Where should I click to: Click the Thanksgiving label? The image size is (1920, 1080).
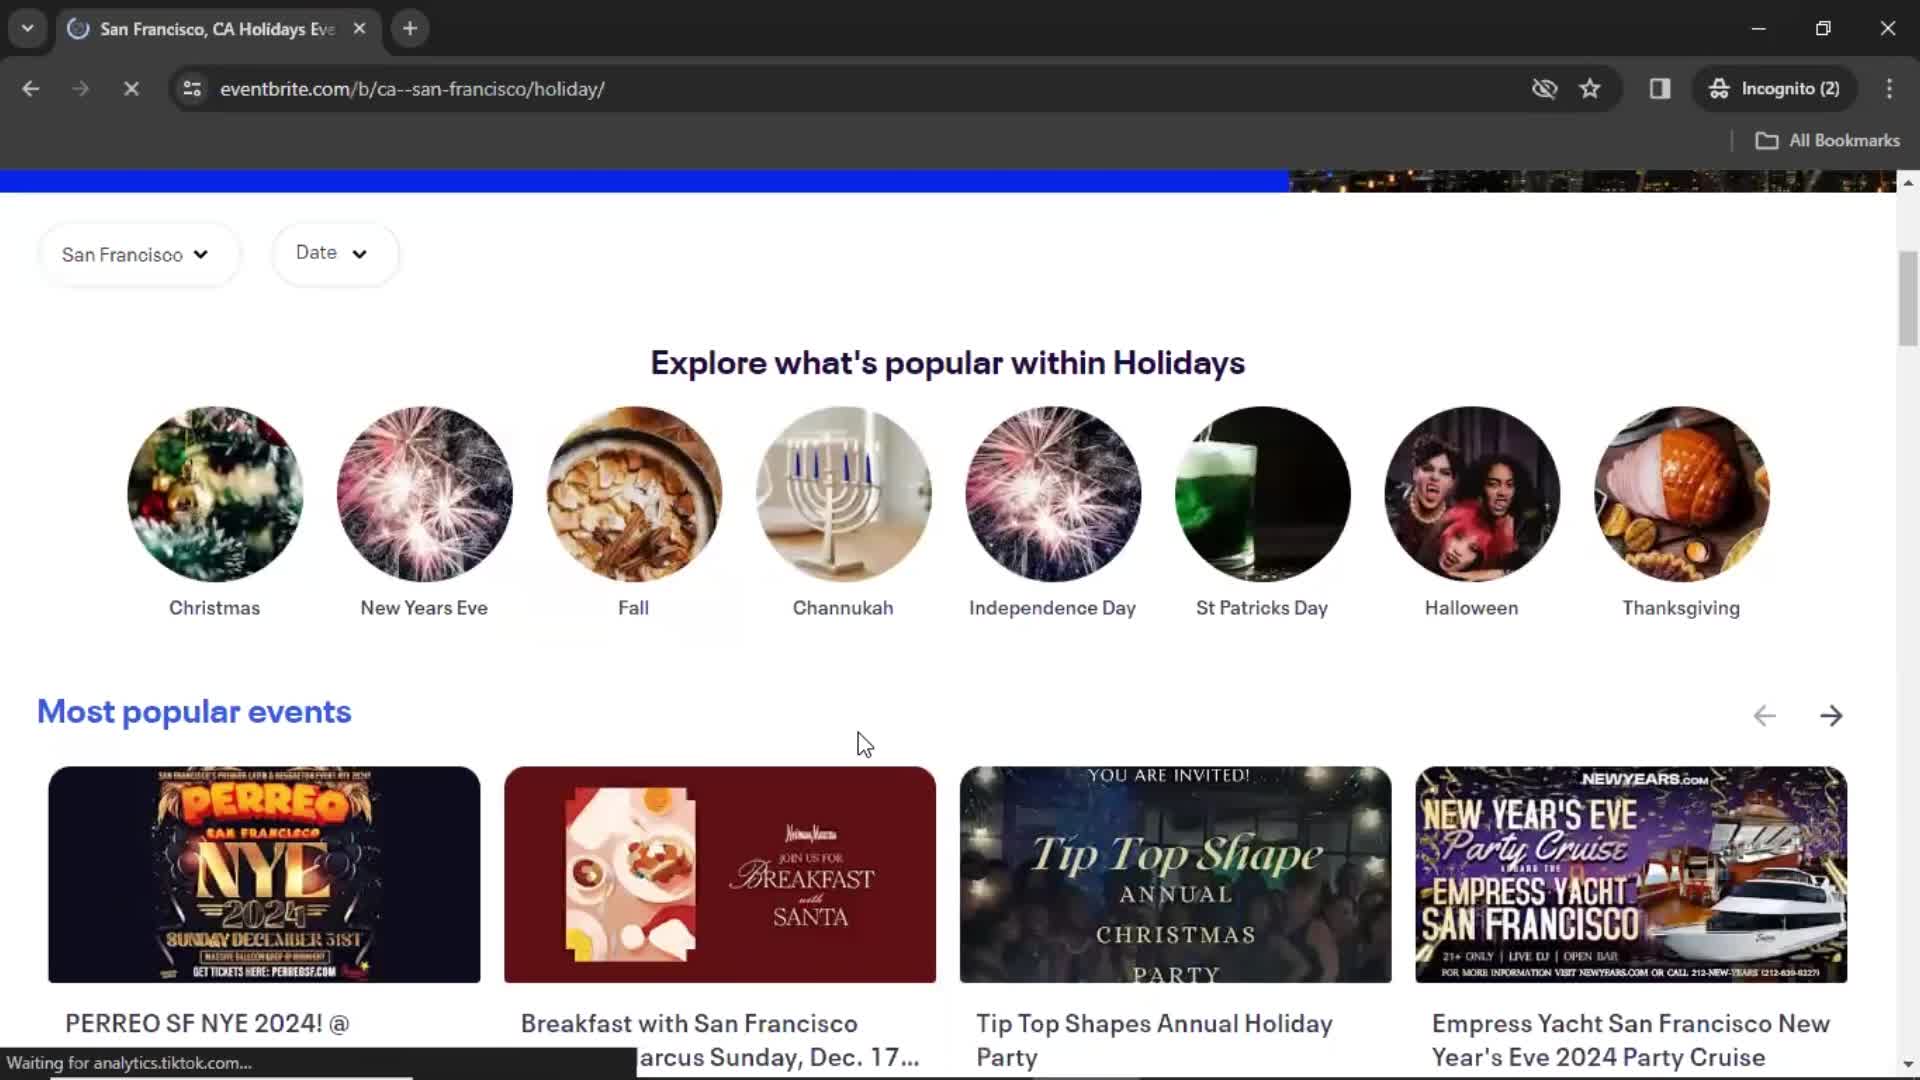(x=1681, y=608)
